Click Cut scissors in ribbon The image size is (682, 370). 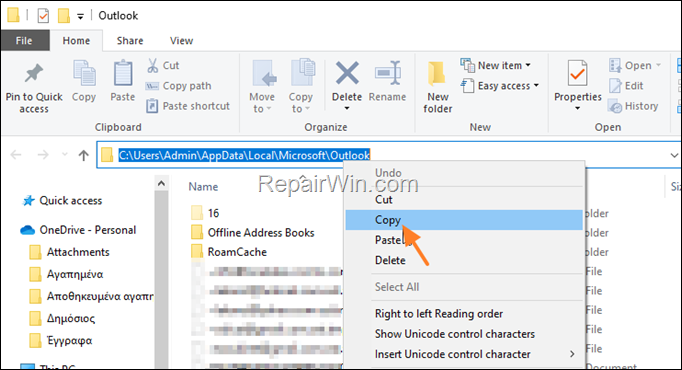pos(163,65)
